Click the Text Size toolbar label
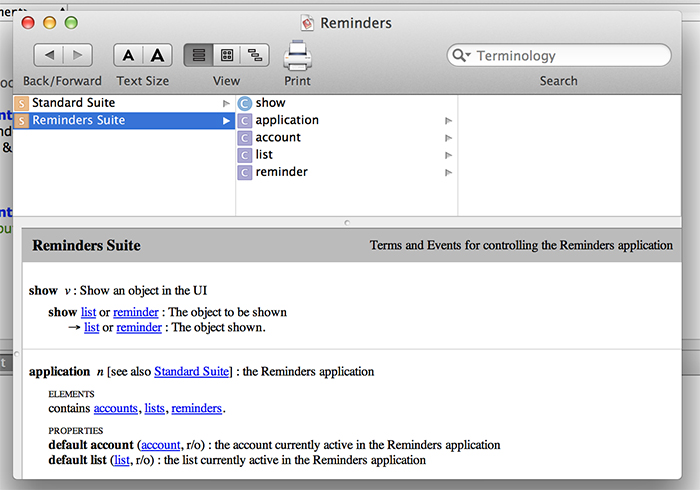 [142, 81]
